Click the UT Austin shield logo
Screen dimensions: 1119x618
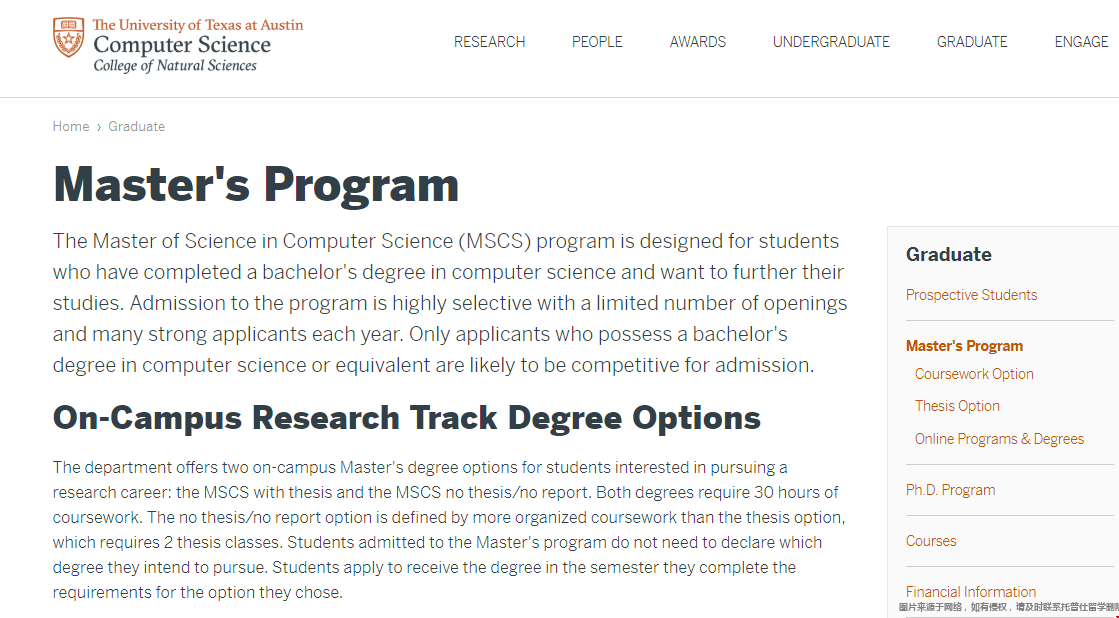[69, 38]
